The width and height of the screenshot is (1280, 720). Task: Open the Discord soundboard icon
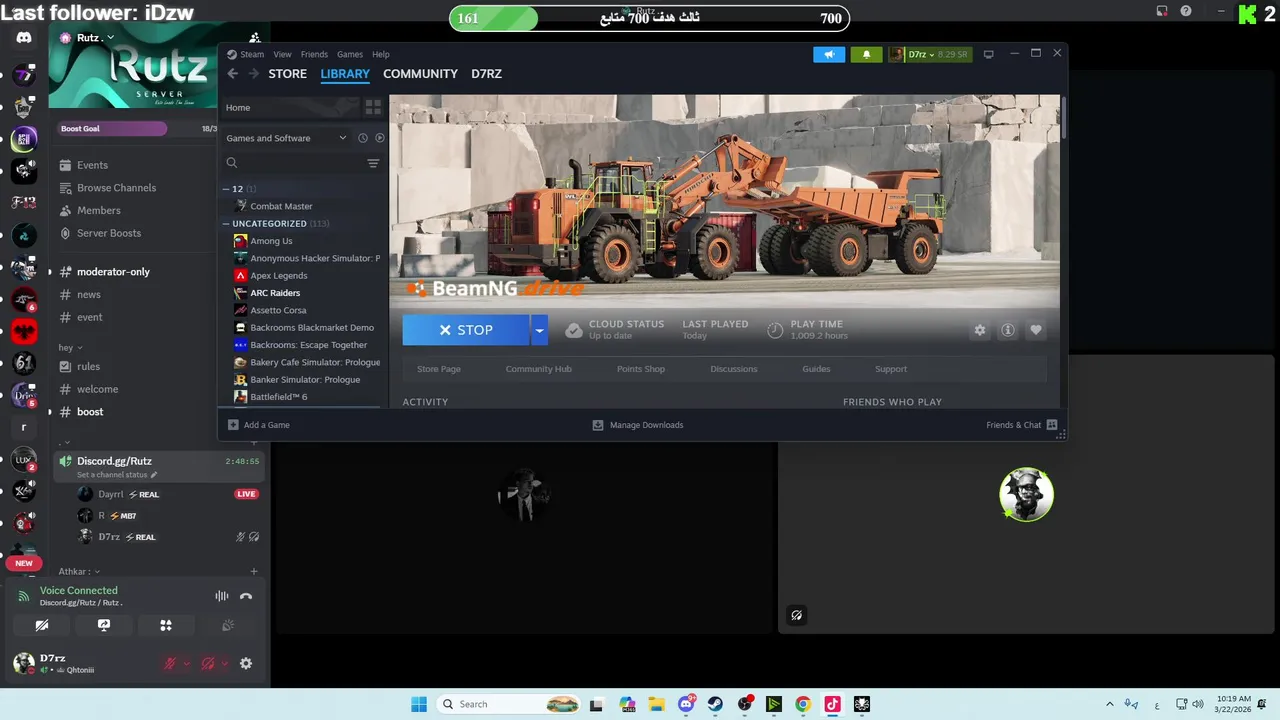click(x=228, y=625)
